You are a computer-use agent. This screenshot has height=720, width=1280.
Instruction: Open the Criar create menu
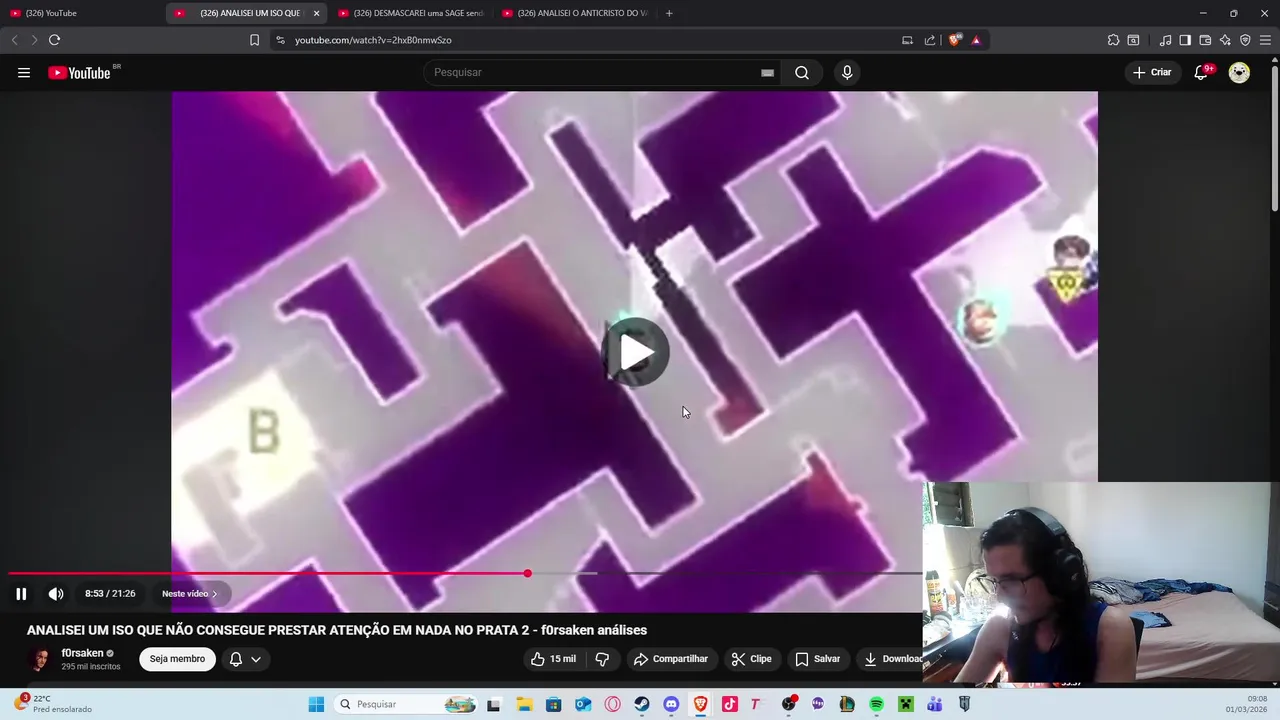tap(1152, 72)
